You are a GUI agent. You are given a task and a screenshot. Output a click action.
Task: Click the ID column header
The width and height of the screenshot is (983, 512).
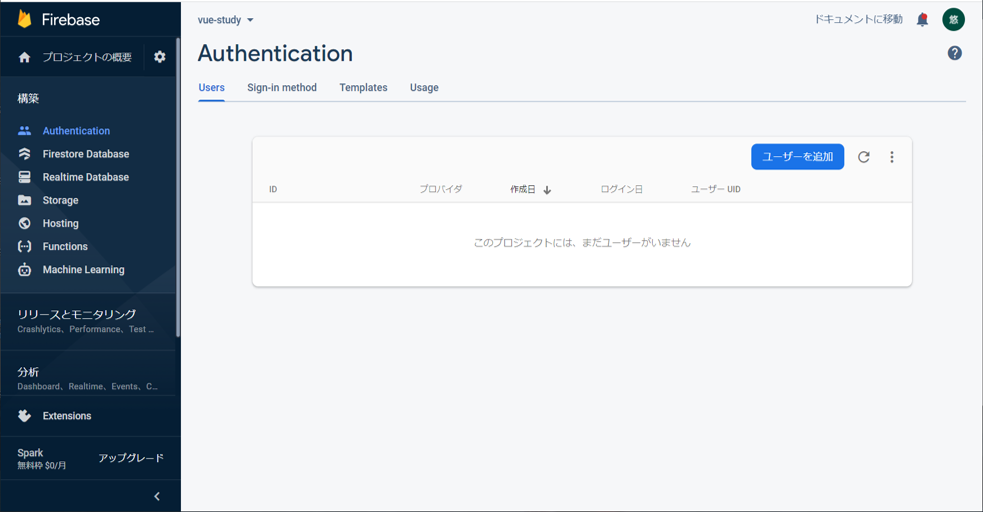273,189
